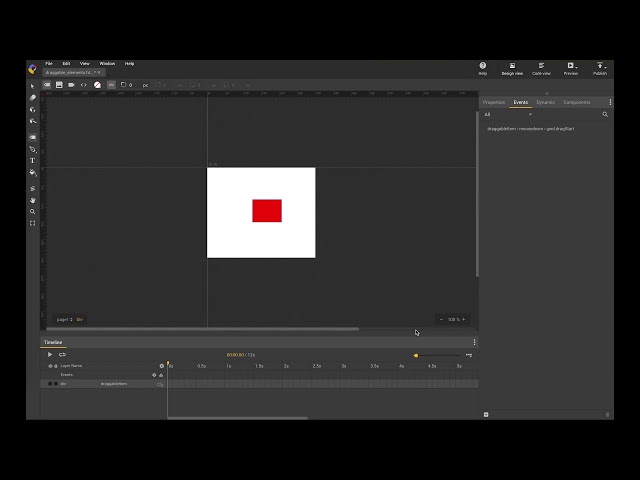Select the Pen tool
The width and height of the screenshot is (640, 480).
33,149
